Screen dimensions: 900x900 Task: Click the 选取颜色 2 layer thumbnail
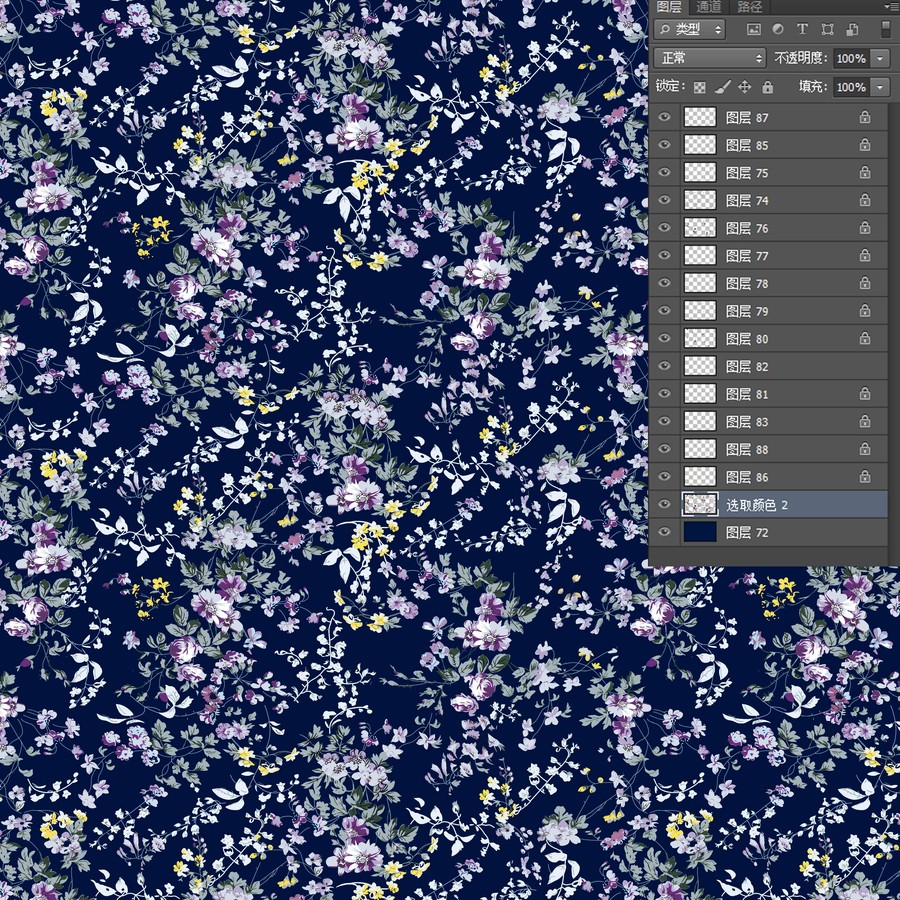[x=700, y=505]
